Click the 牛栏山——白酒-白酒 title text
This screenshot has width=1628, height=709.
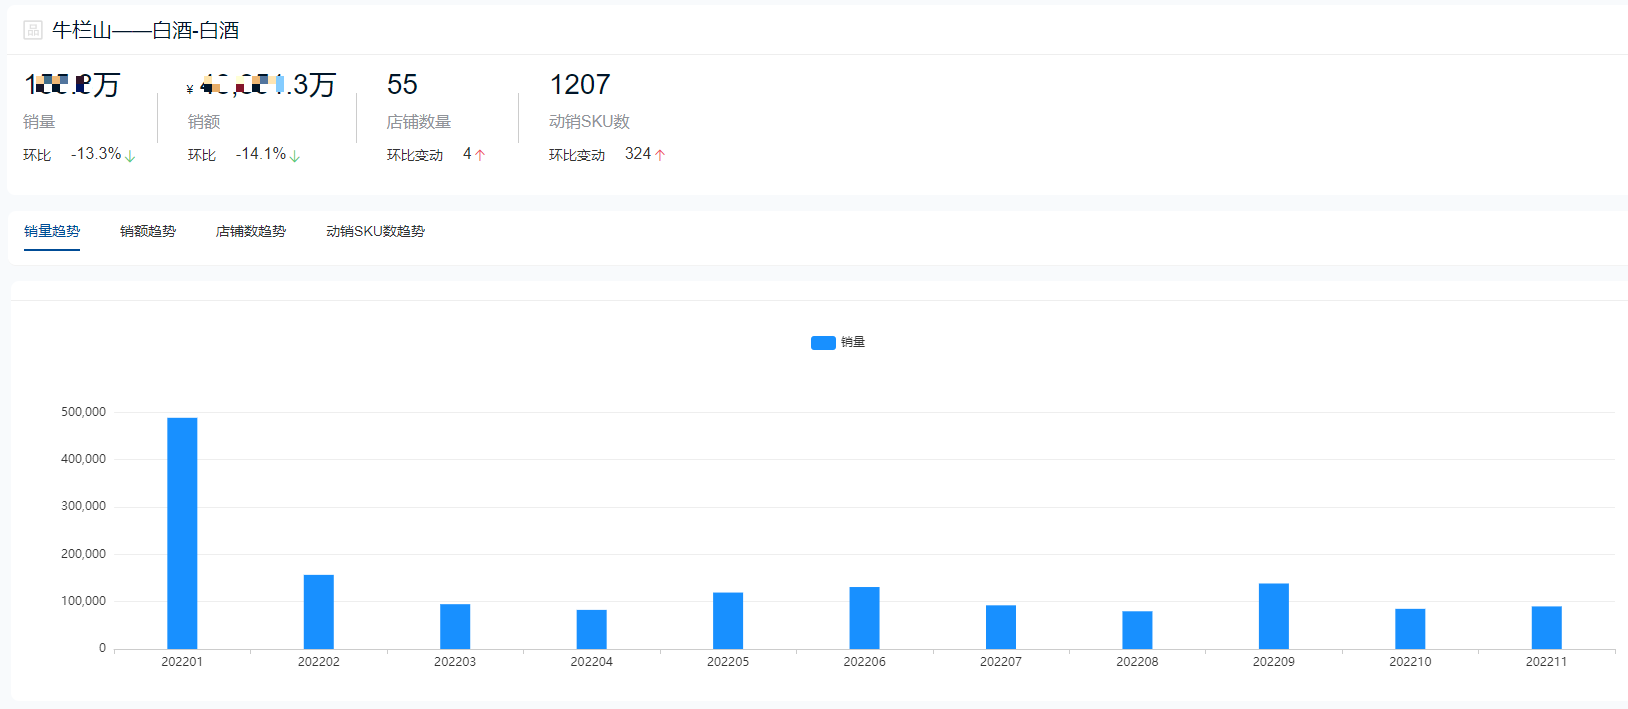tap(146, 30)
